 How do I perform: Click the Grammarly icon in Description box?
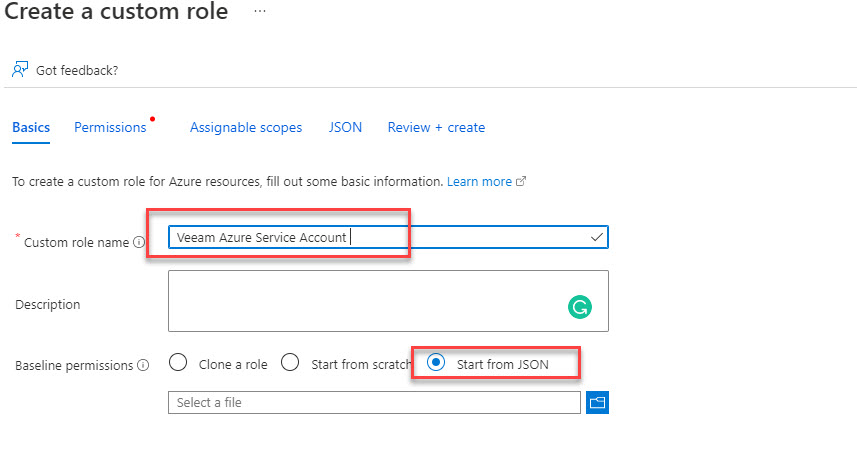pyautogui.click(x=579, y=309)
